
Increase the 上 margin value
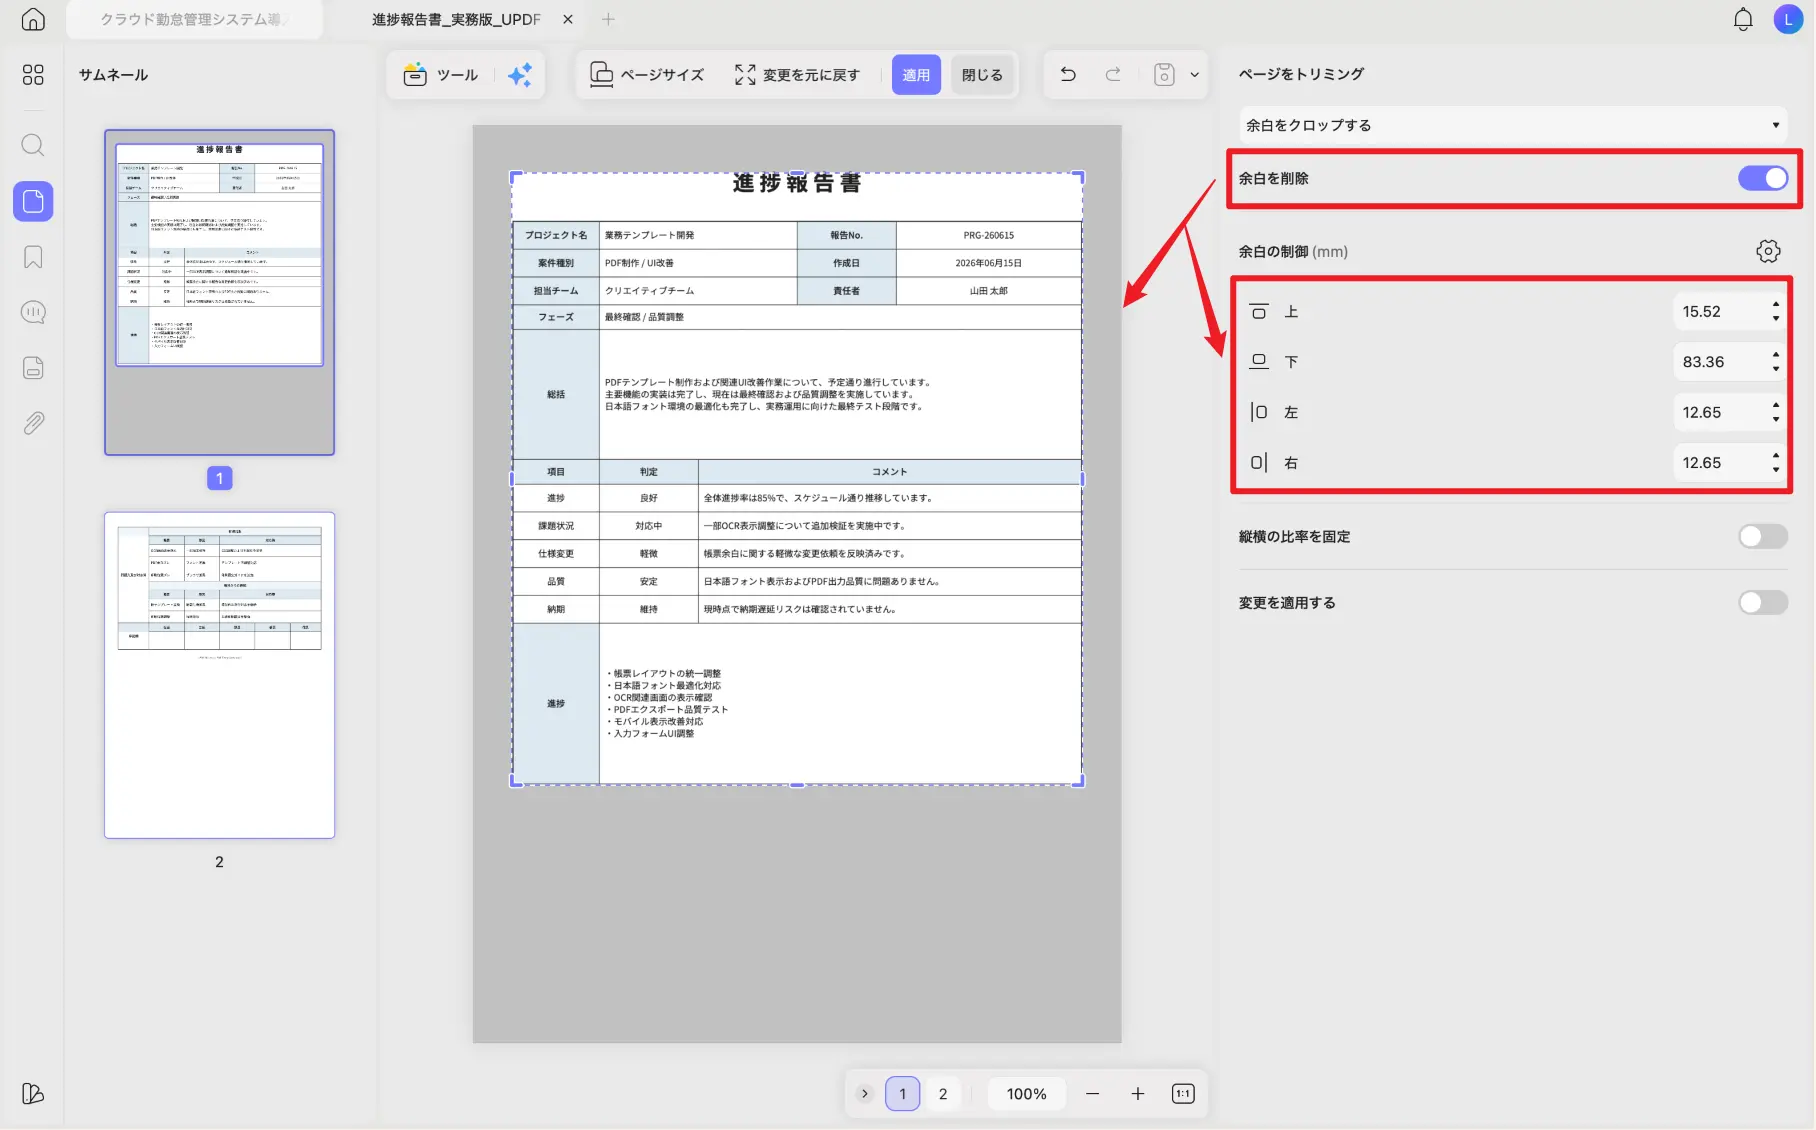click(1776, 304)
